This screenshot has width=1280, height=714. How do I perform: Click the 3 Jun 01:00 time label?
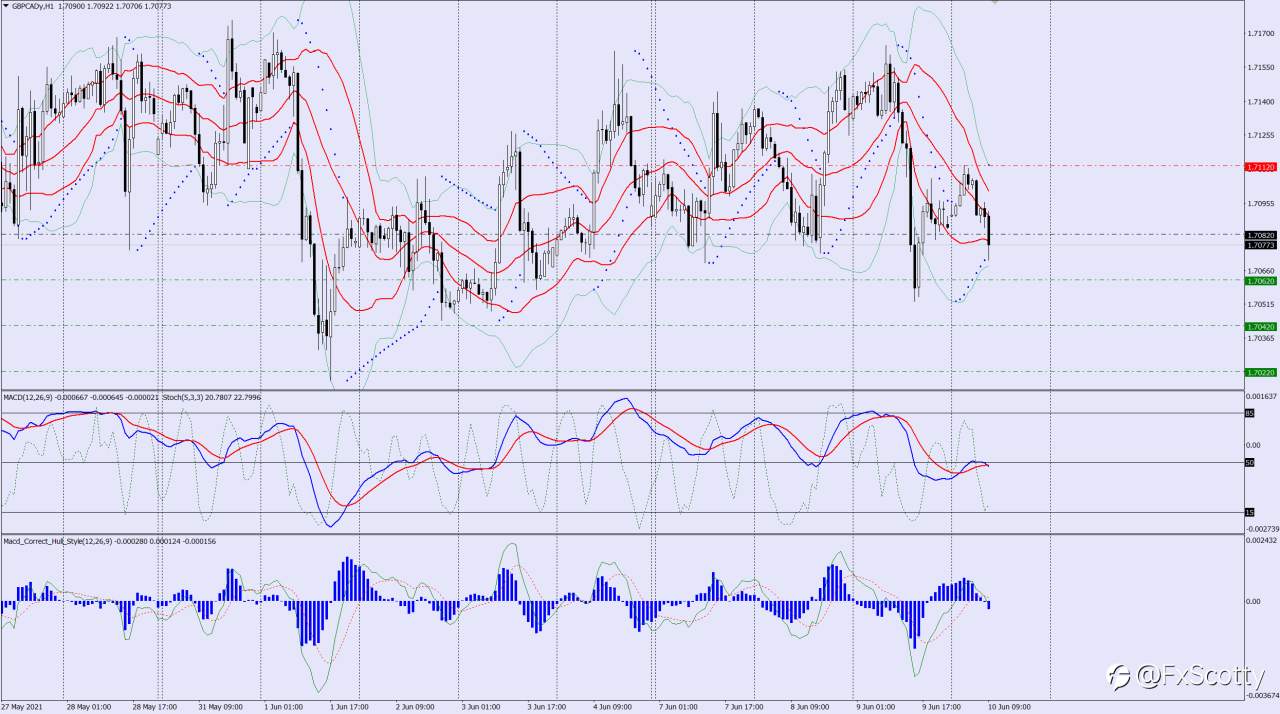click(481, 706)
